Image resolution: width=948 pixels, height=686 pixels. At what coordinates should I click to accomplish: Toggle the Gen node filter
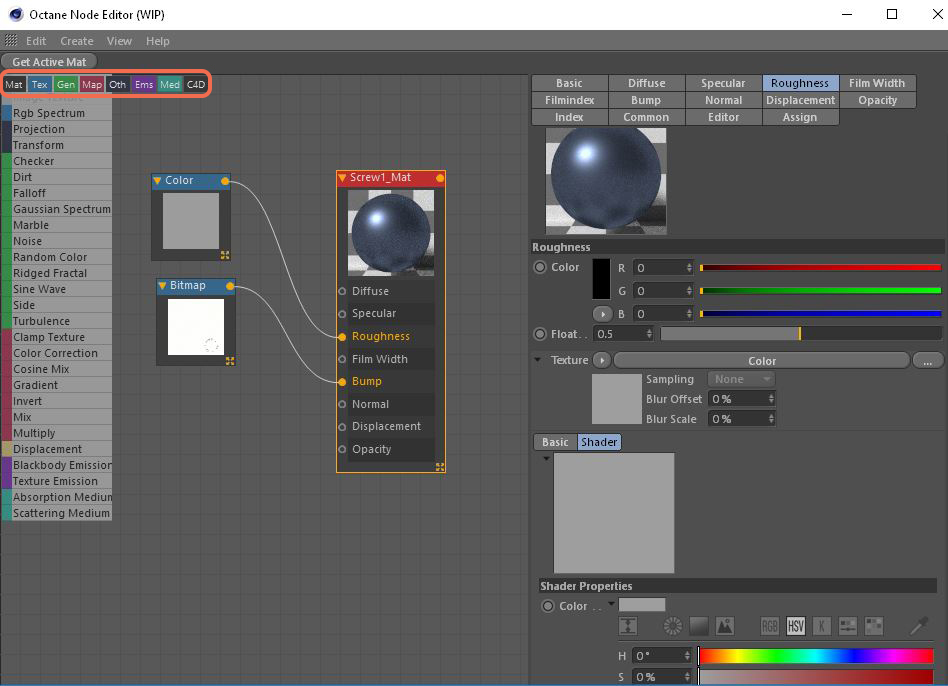pos(65,85)
